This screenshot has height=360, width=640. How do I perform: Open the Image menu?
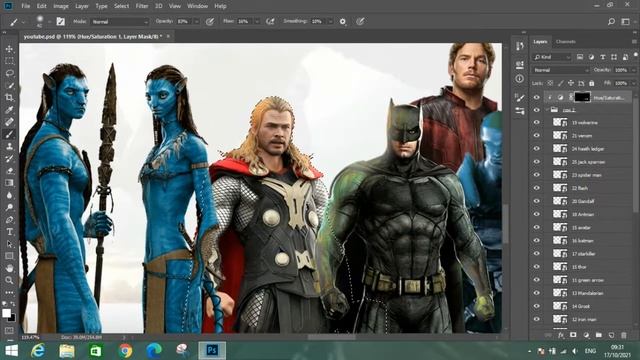coord(61,6)
